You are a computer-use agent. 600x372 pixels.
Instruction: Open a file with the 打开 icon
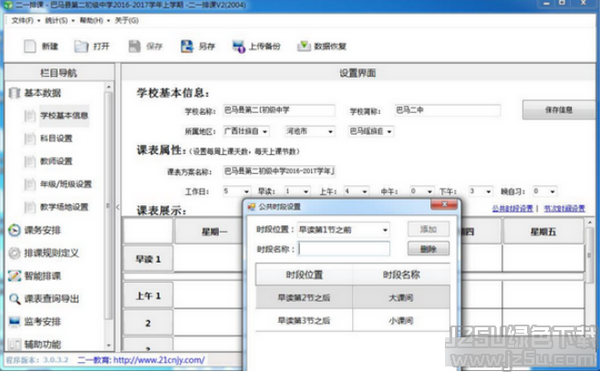coord(81,46)
